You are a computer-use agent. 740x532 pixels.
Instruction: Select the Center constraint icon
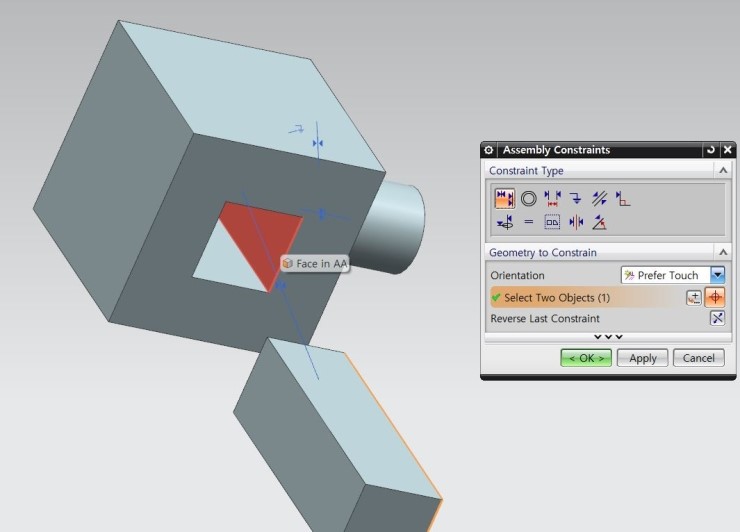(576, 222)
